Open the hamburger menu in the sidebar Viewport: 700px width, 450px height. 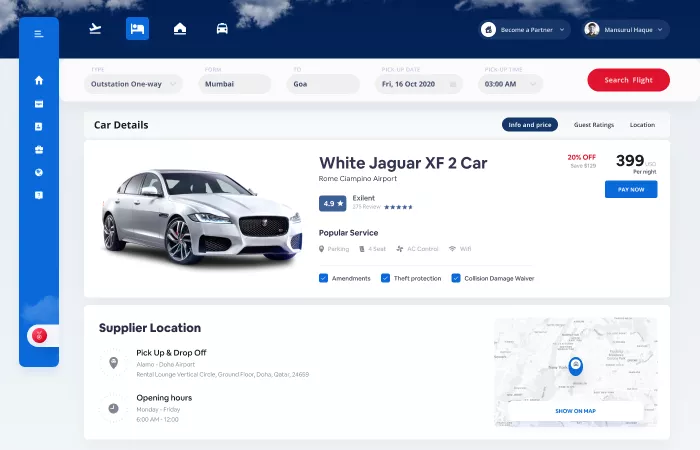tap(39, 34)
